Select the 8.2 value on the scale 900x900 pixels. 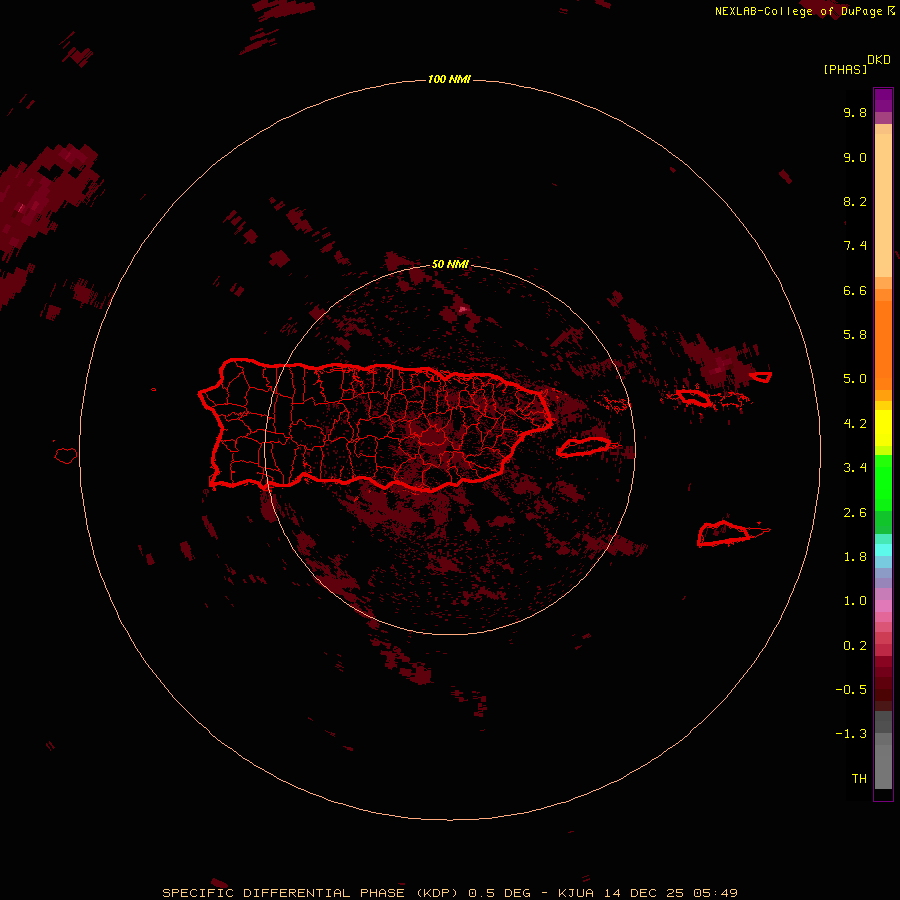click(x=855, y=201)
